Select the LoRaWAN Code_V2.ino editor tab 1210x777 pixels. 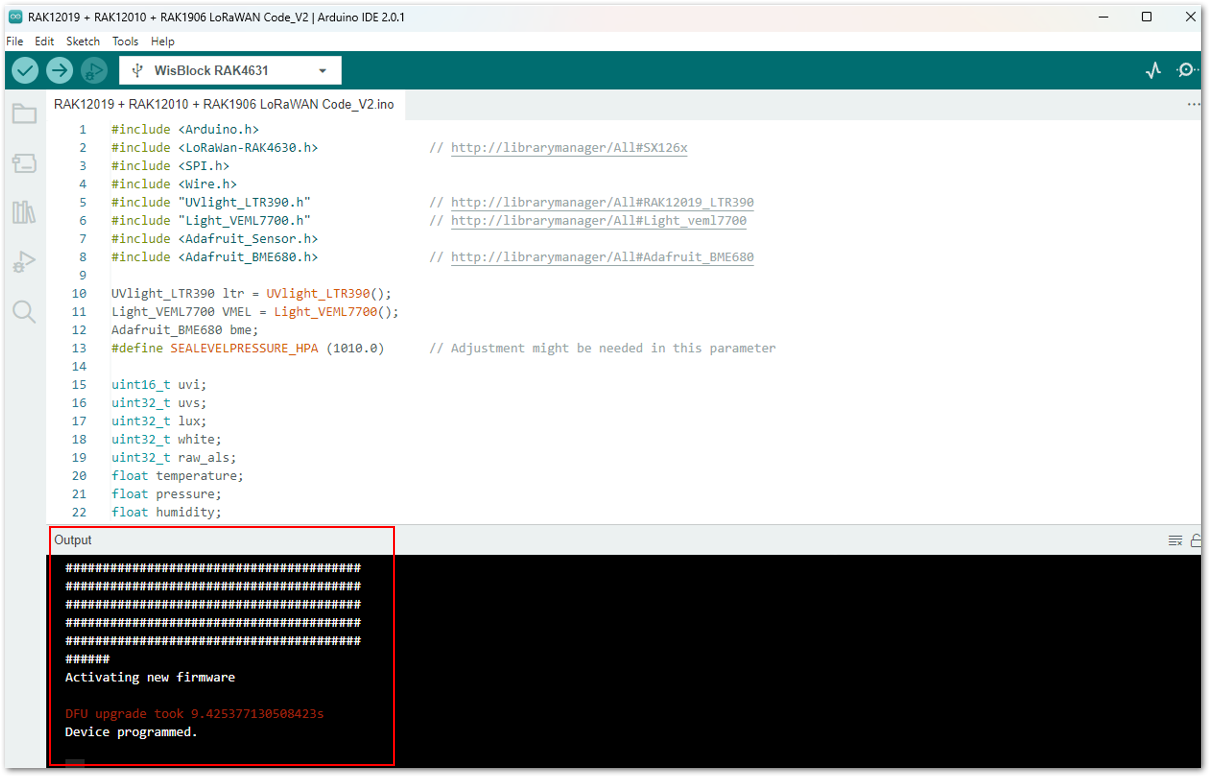pos(224,104)
